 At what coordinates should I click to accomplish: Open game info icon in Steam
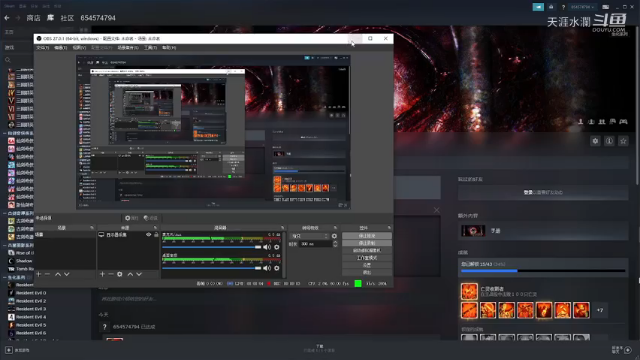[609, 141]
